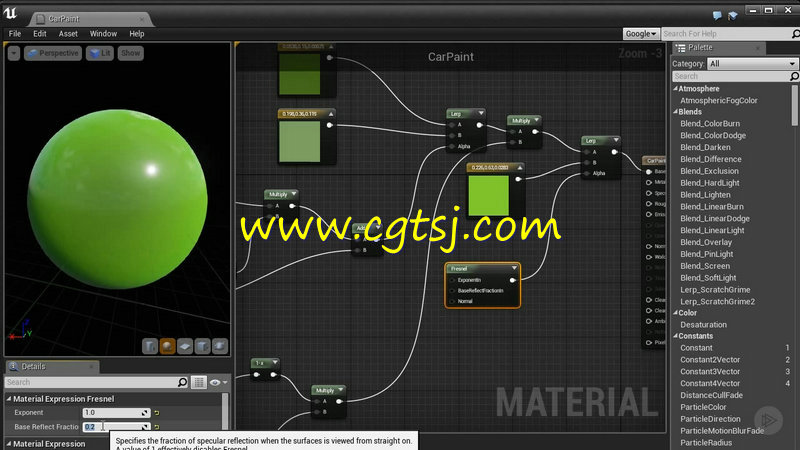Click the Details tab info icon

point(13,366)
